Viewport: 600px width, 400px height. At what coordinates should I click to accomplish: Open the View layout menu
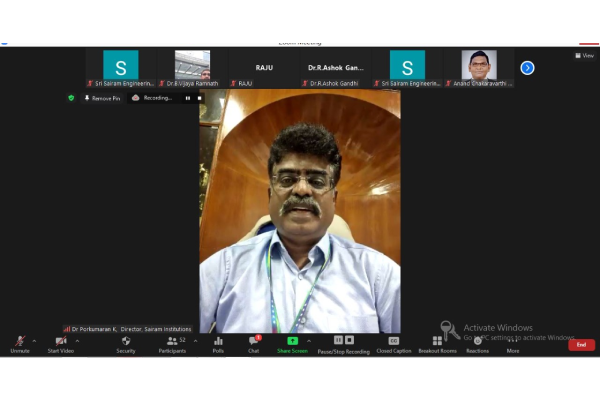click(584, 56)
